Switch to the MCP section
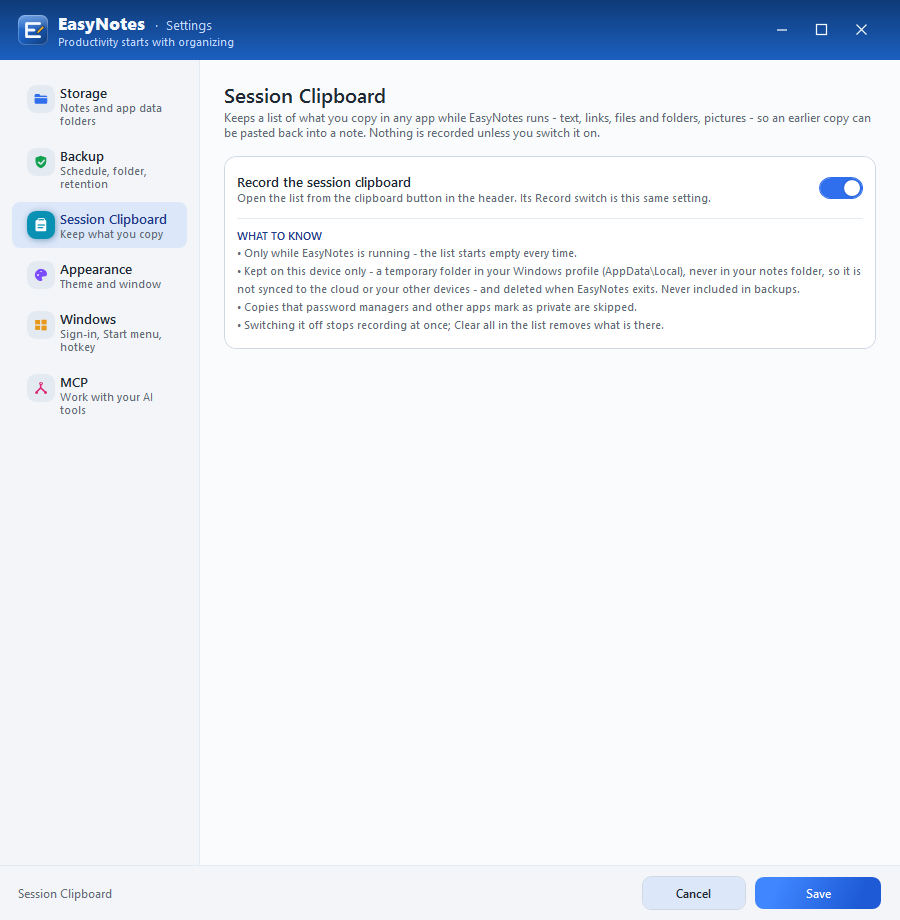Screen dimensions: 900x920 pos(100,395)
